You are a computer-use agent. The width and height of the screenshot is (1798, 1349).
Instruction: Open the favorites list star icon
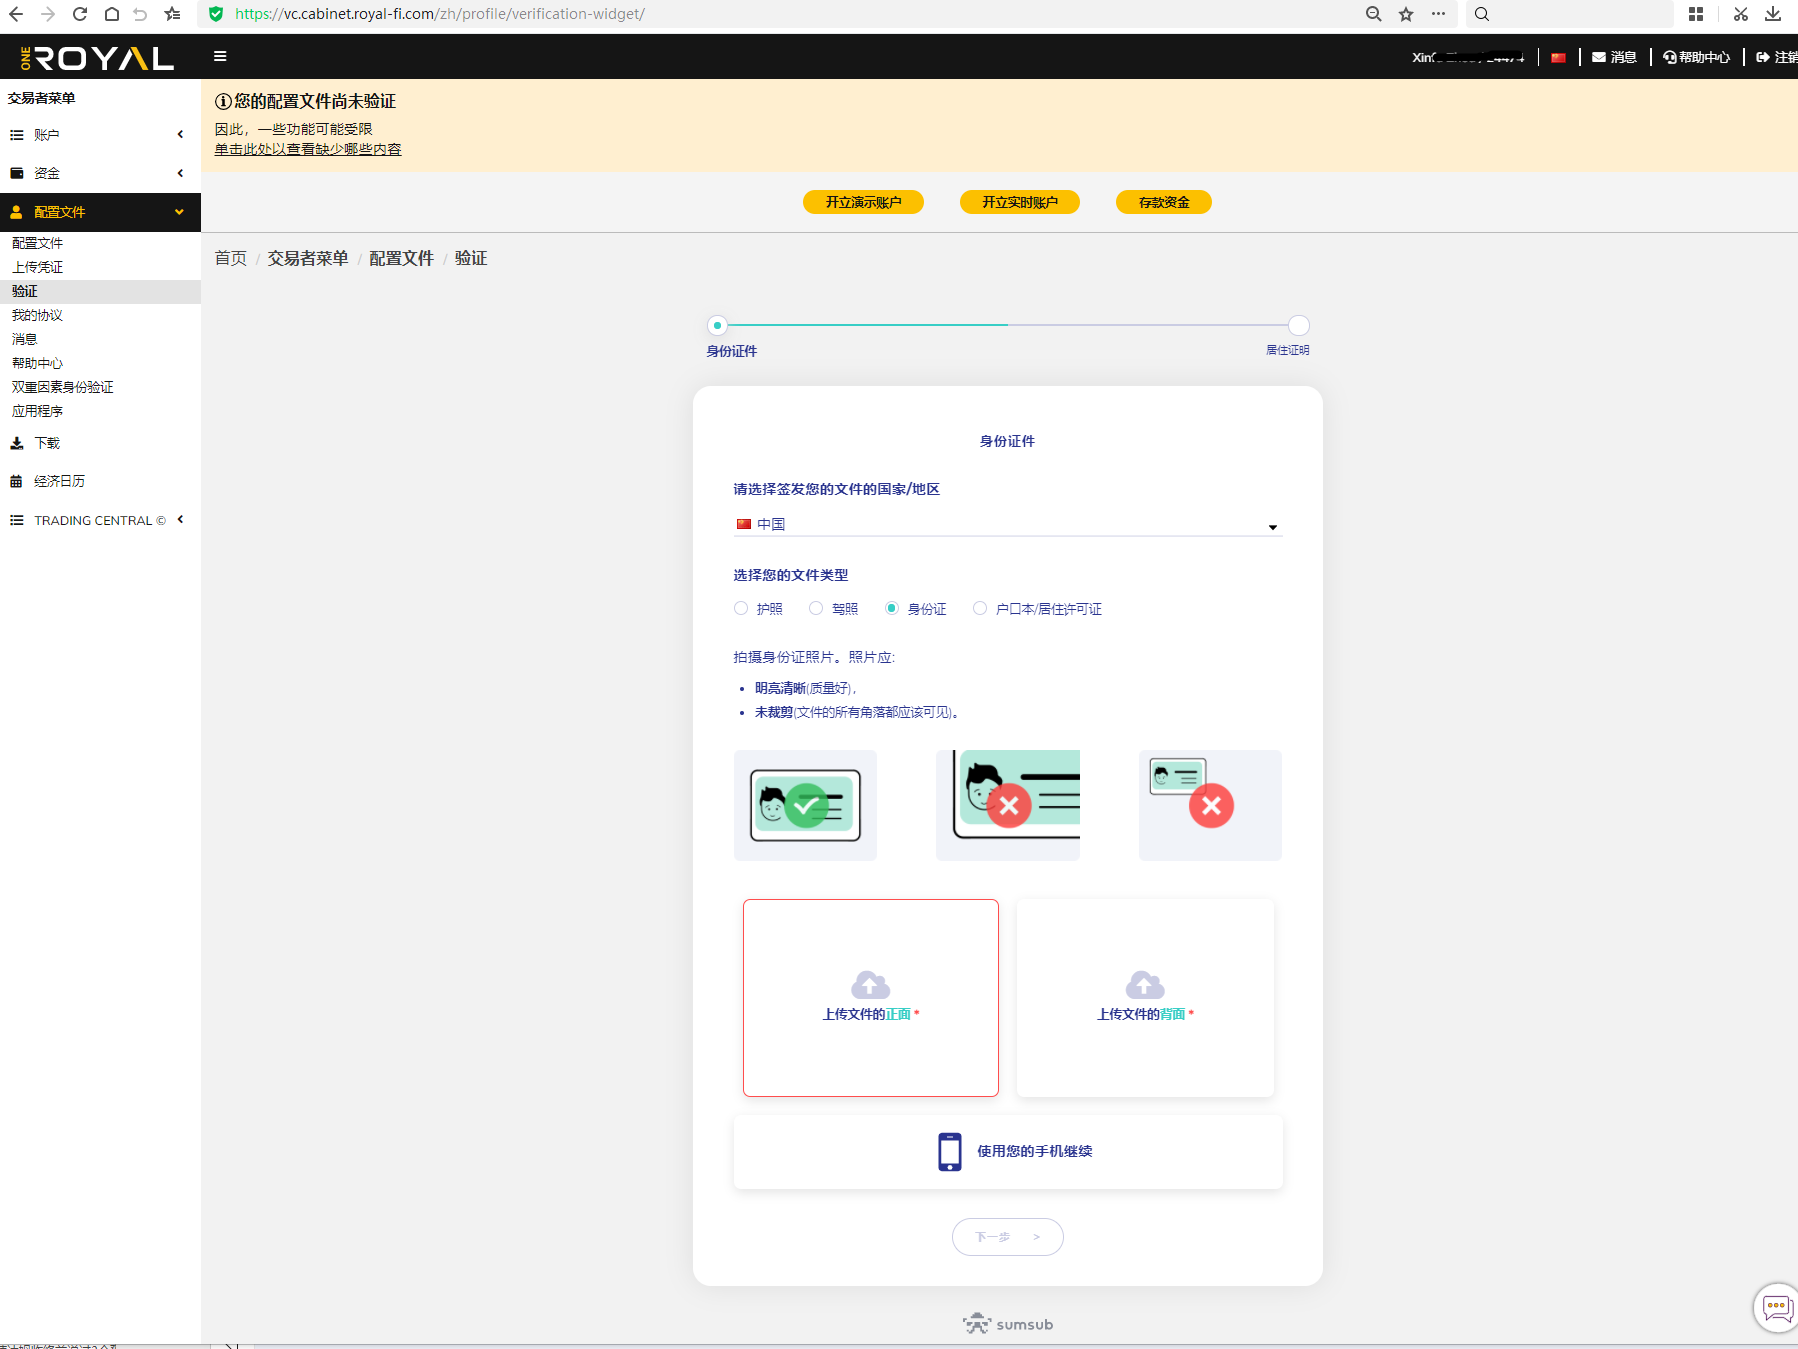(x=173, y=14)
